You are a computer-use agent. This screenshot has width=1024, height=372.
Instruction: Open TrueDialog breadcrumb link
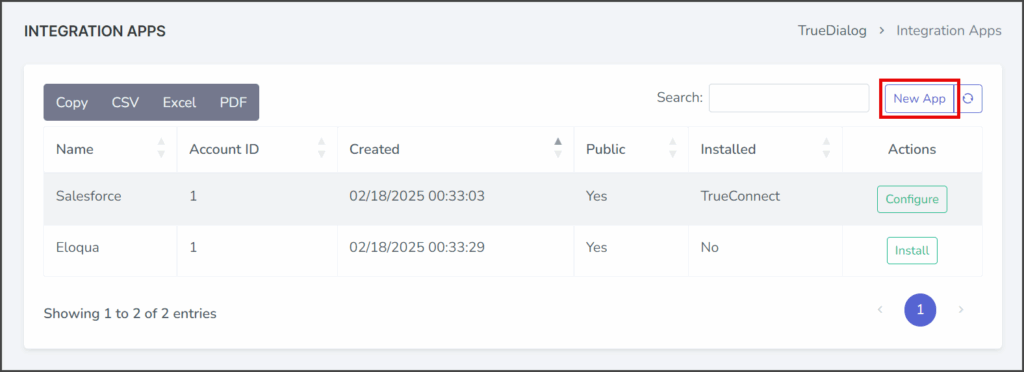[x=832, y=31]
